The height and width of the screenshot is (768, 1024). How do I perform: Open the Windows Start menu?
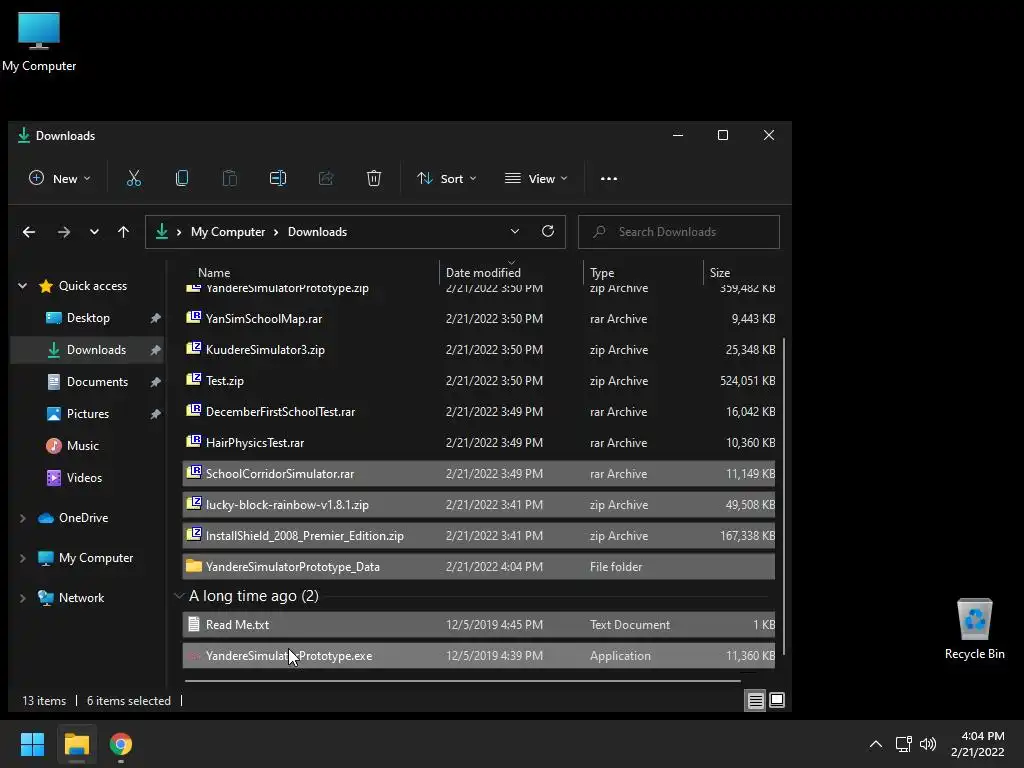tap(32, 744)
